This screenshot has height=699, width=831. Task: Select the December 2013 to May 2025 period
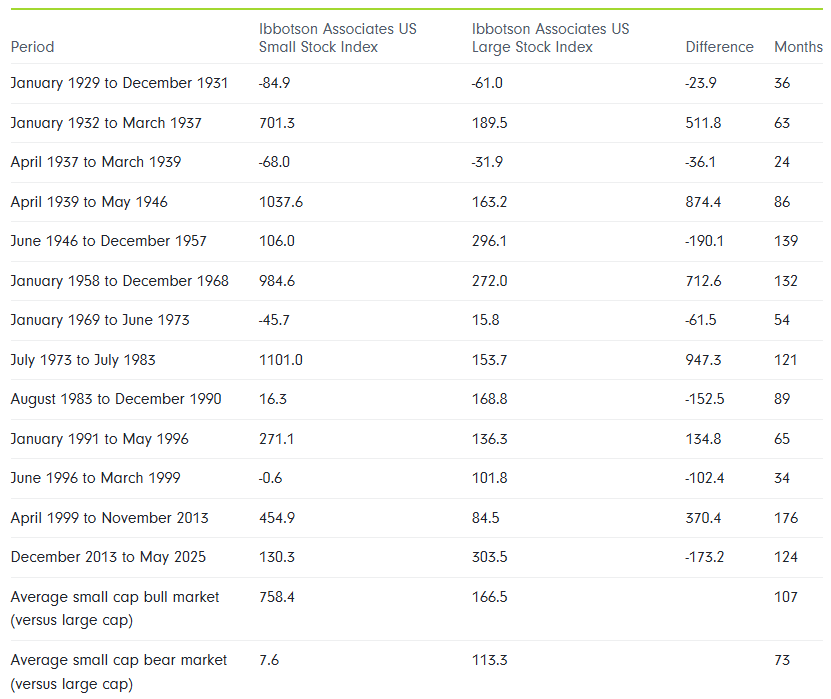[x=108, y=557]
